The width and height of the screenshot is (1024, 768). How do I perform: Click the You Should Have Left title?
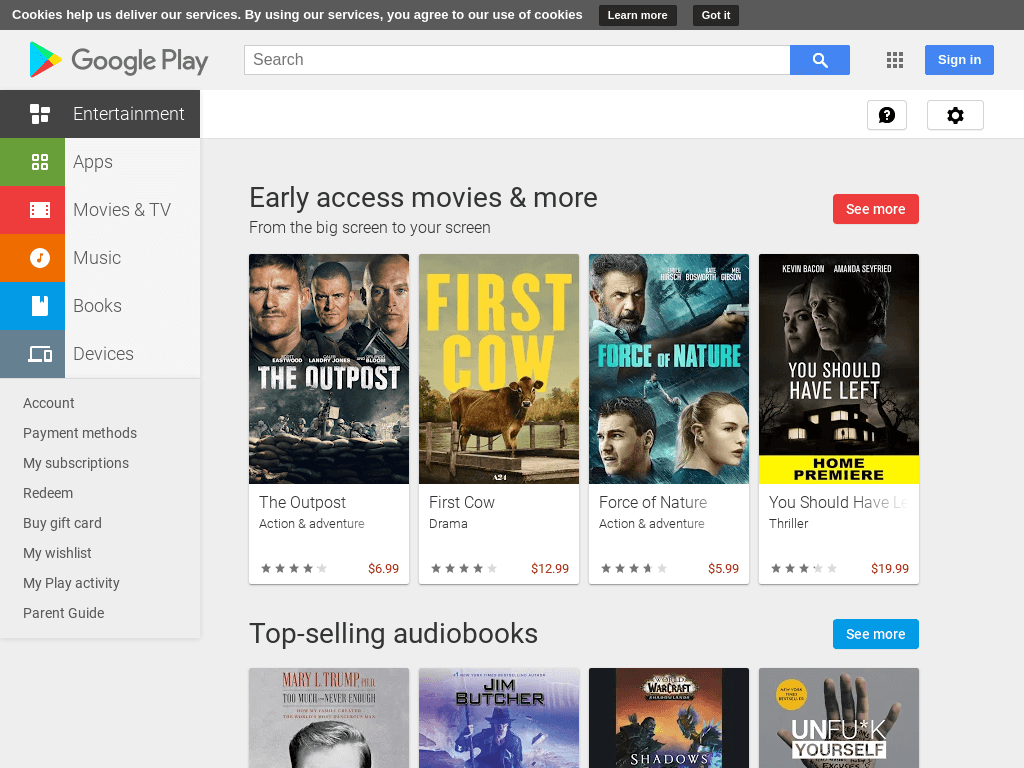839,502
